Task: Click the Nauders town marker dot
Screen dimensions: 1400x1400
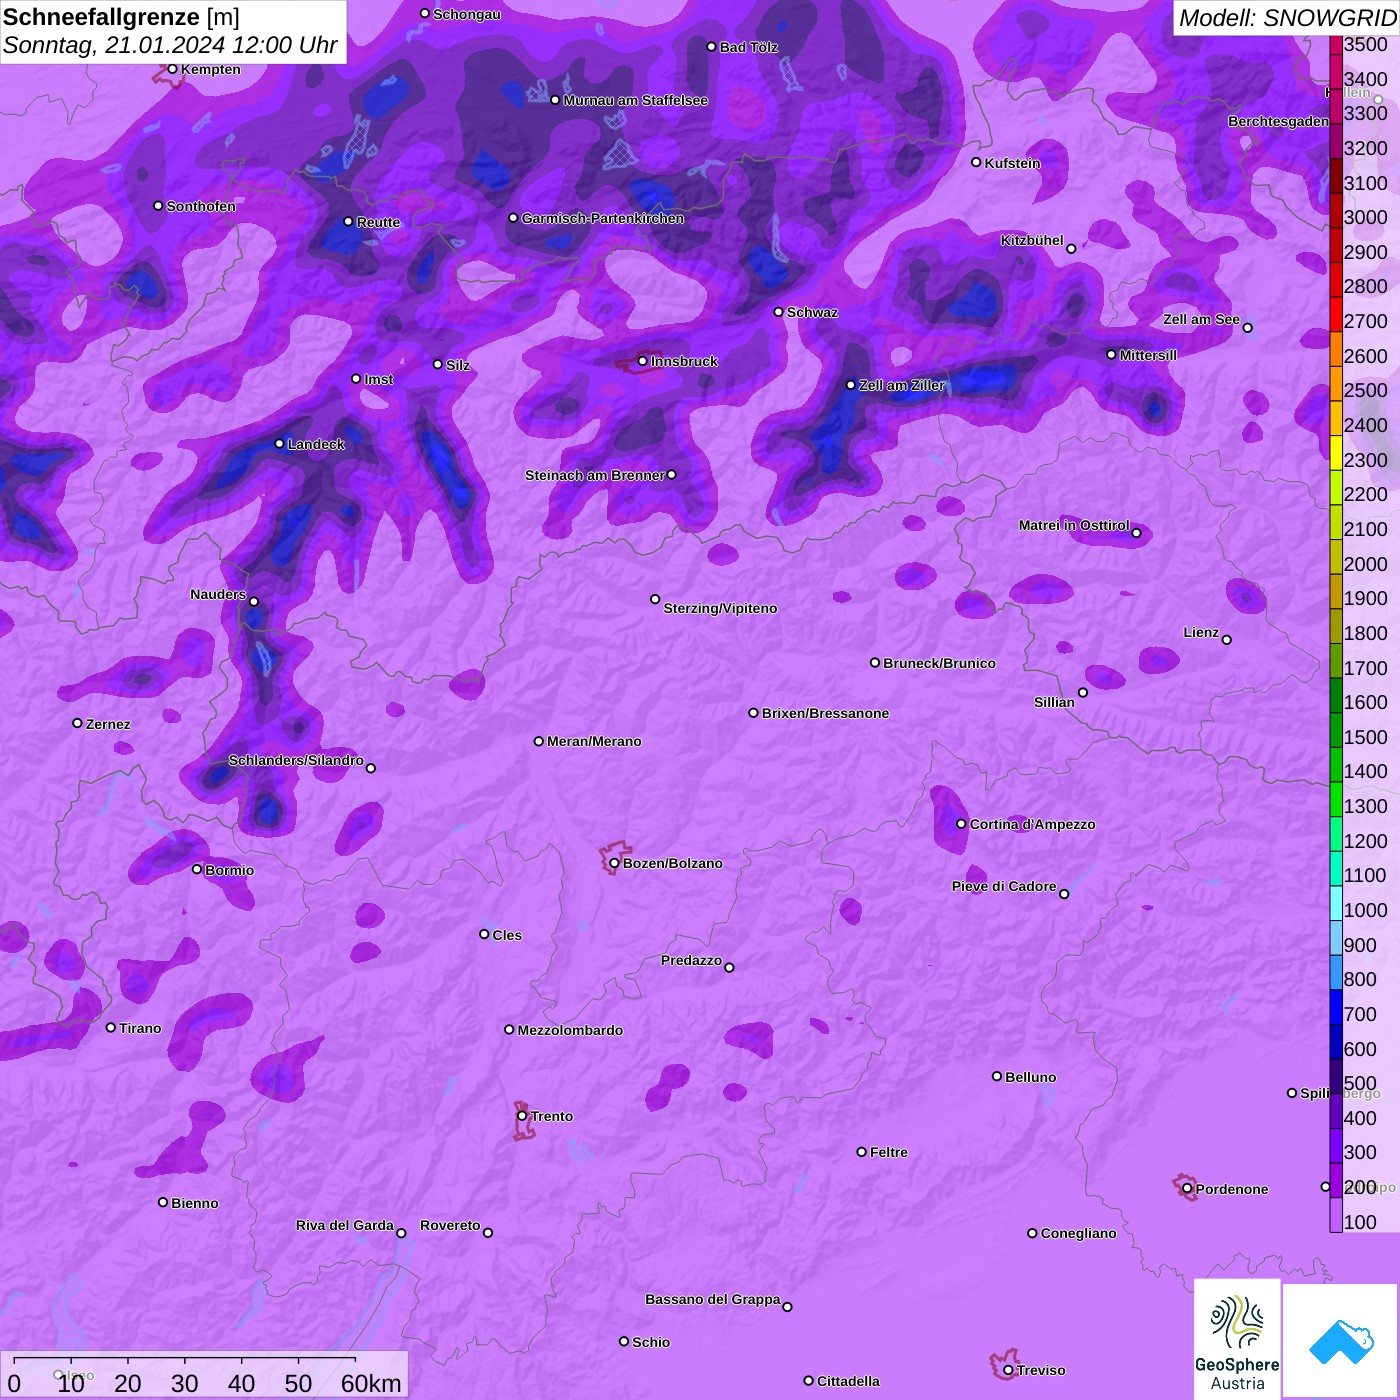Action: [x=254, y=602]
